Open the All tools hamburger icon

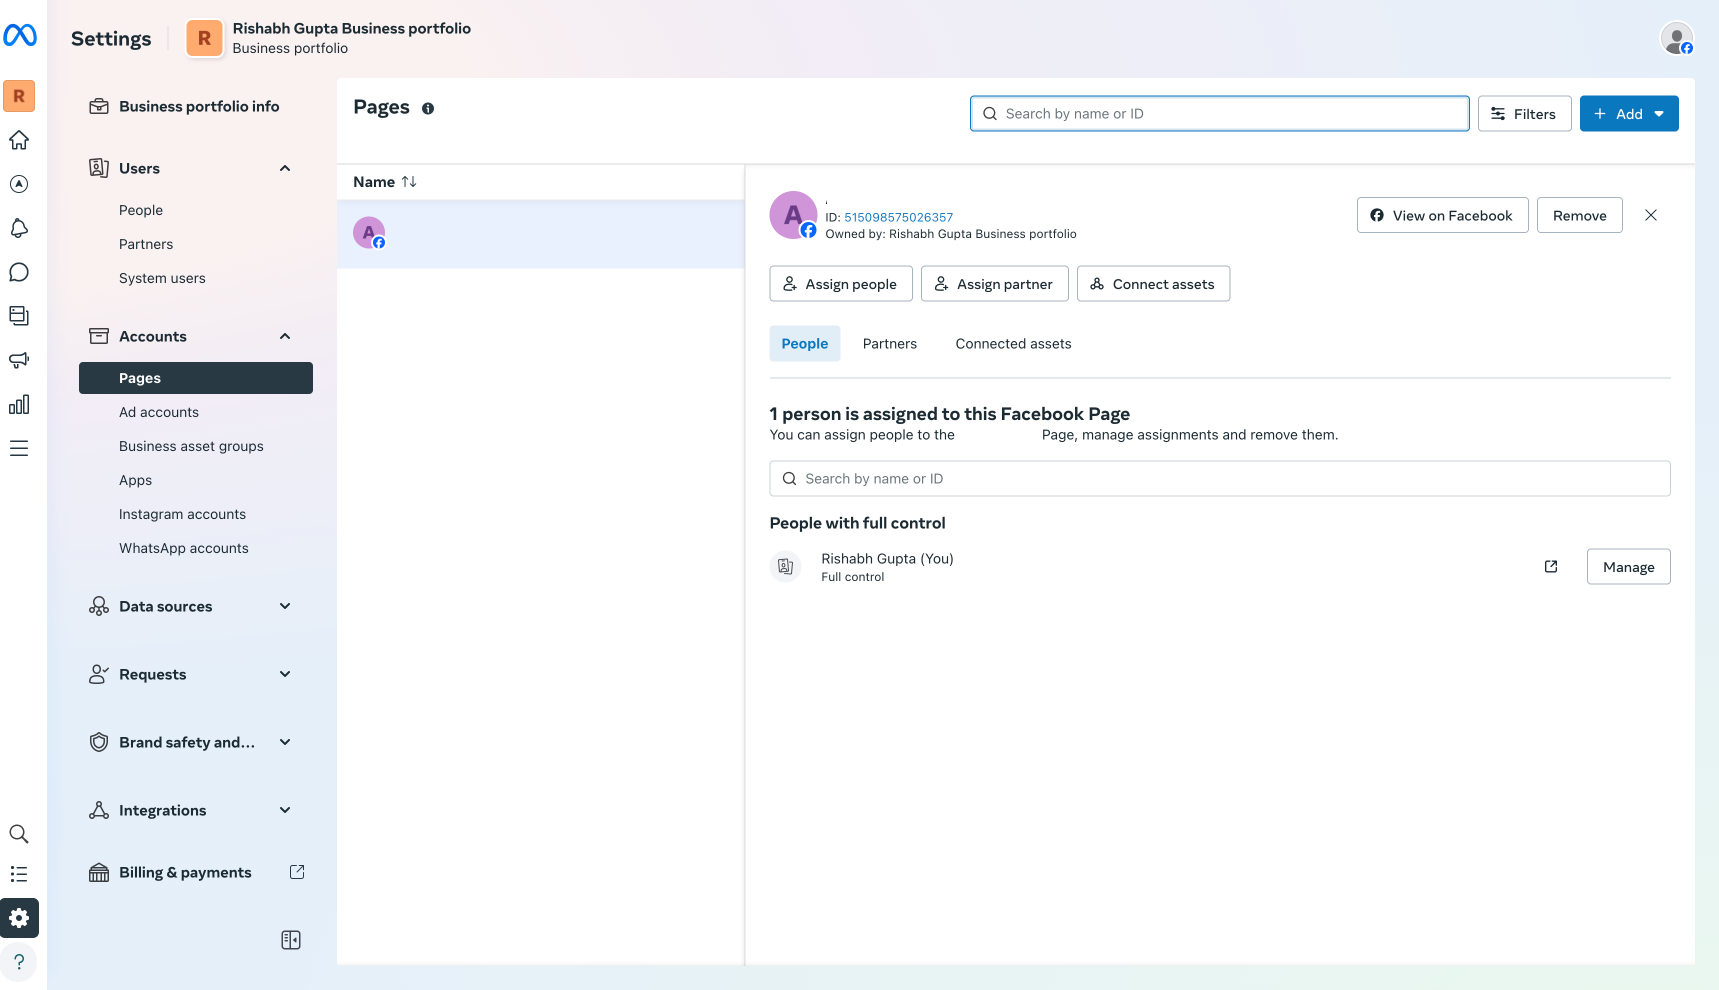coord(19,448)
